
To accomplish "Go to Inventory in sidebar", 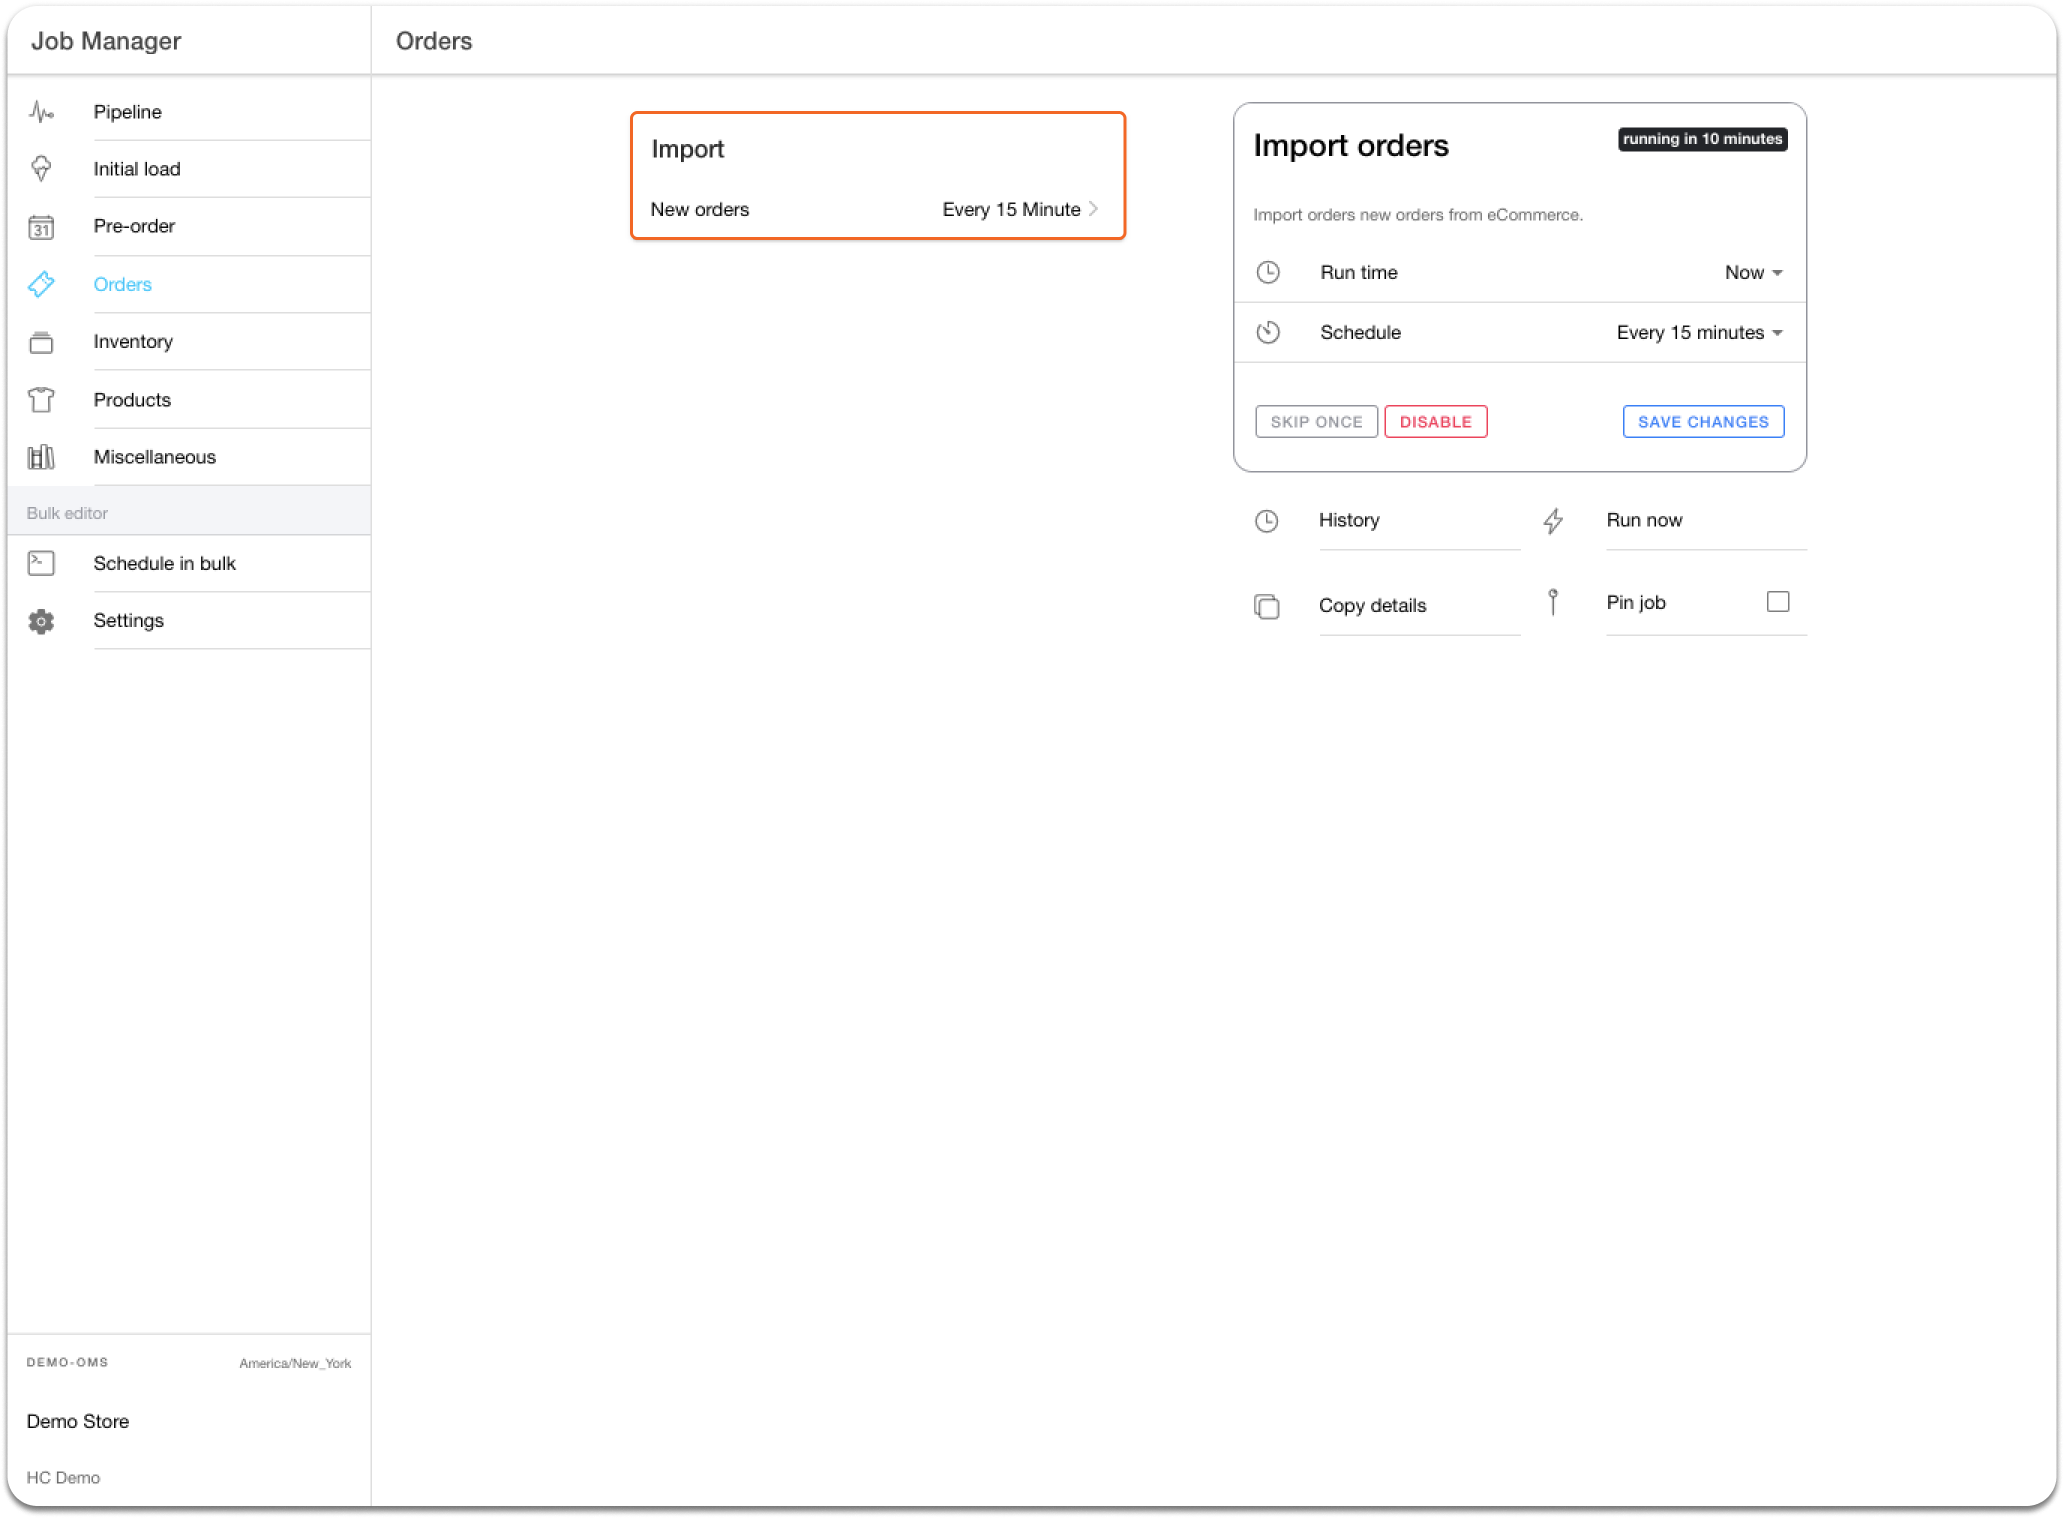I will pos(133,342).
